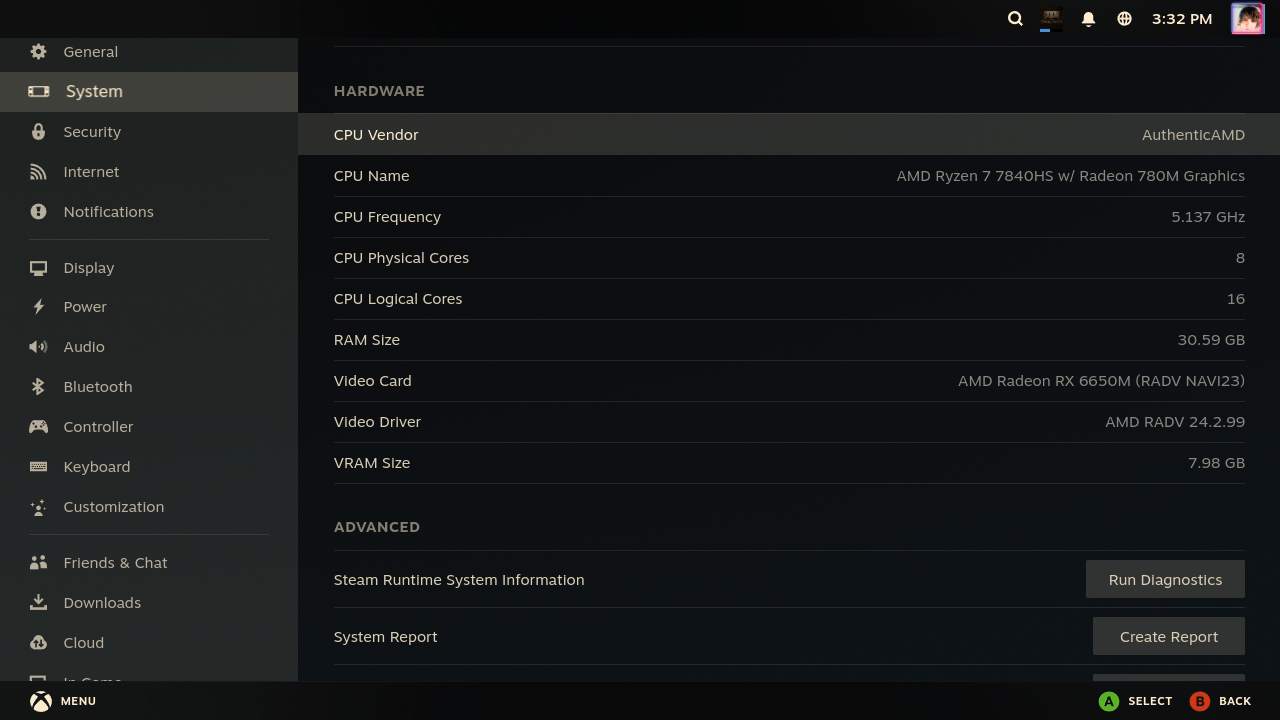The height and width of the screenshot is (720, 1280).
Task: Open Security settings lock icon
Action: coord(38,131)
